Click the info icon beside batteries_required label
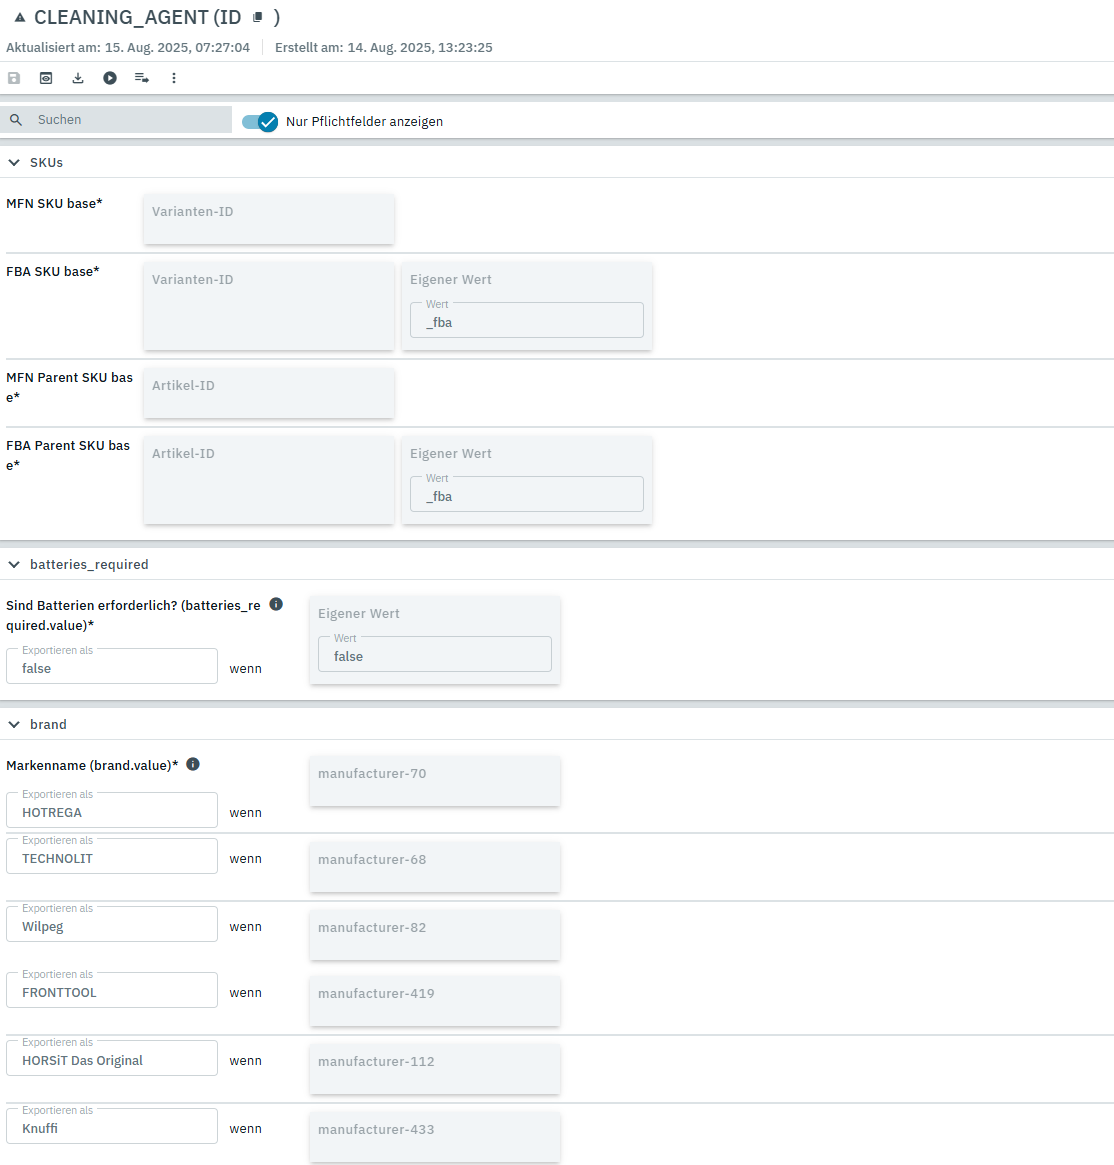The height and width of the screenshot is (1165, 1114). point(277,604)
